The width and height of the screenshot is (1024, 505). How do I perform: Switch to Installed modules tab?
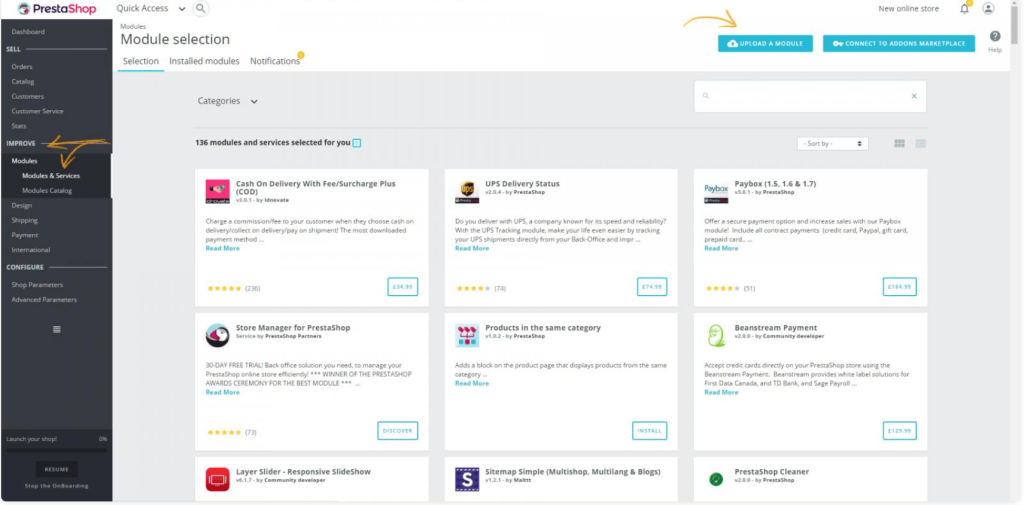coord(204,61)
